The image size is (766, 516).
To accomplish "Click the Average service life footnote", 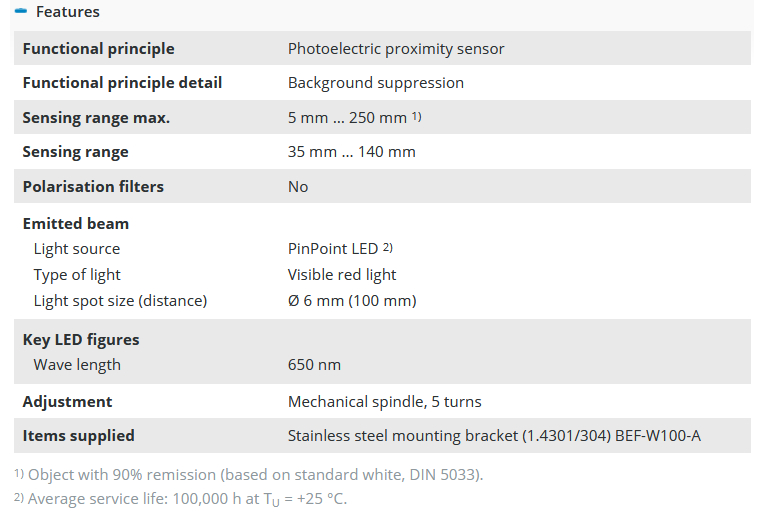I will coord(186,498).
